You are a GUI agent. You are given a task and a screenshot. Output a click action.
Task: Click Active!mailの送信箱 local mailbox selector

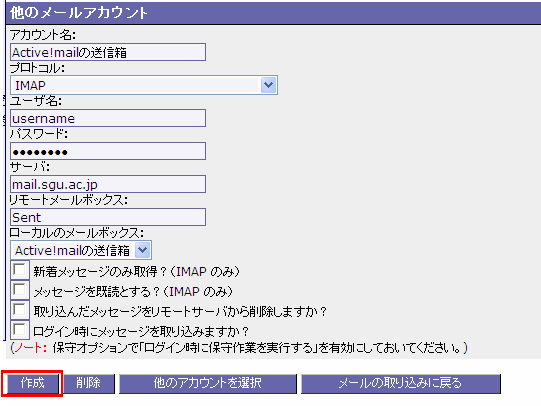coord(81,250)
